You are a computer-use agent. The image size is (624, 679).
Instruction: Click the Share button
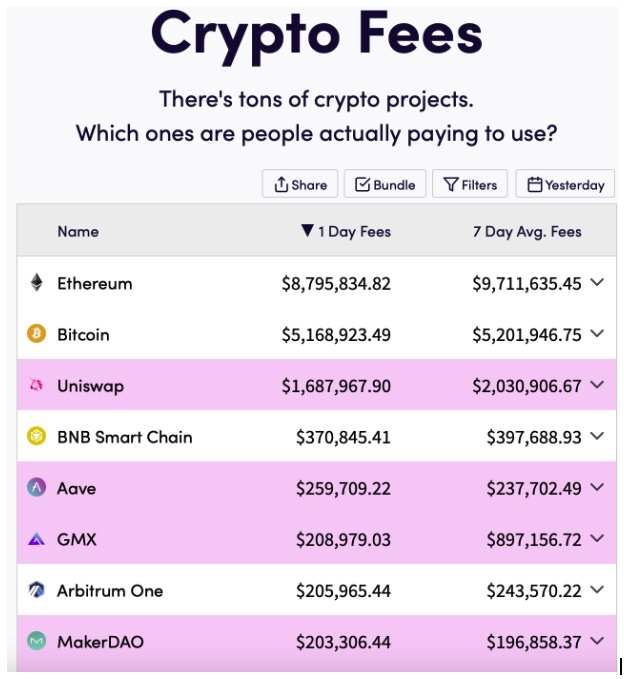[300, 184]
